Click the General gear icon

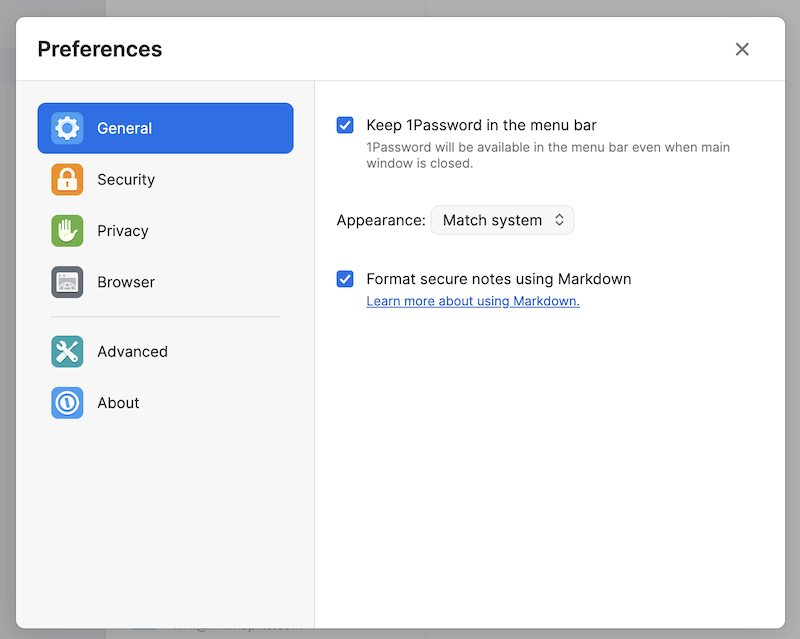[67, 128]
